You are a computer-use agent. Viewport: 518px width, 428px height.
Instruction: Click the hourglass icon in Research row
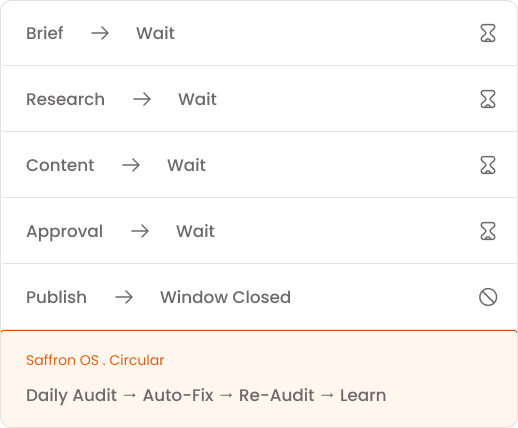(x=488, y=99)
